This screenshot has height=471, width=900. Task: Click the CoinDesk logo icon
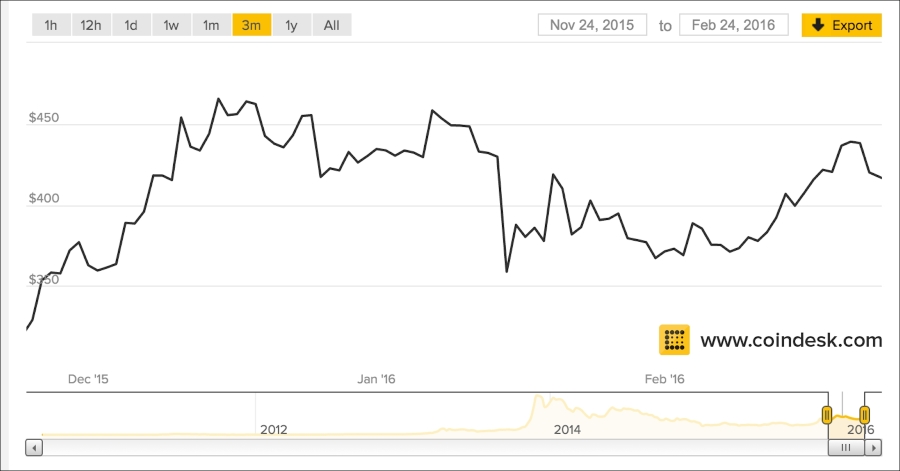pyautogui.click(x=674, y=340)
